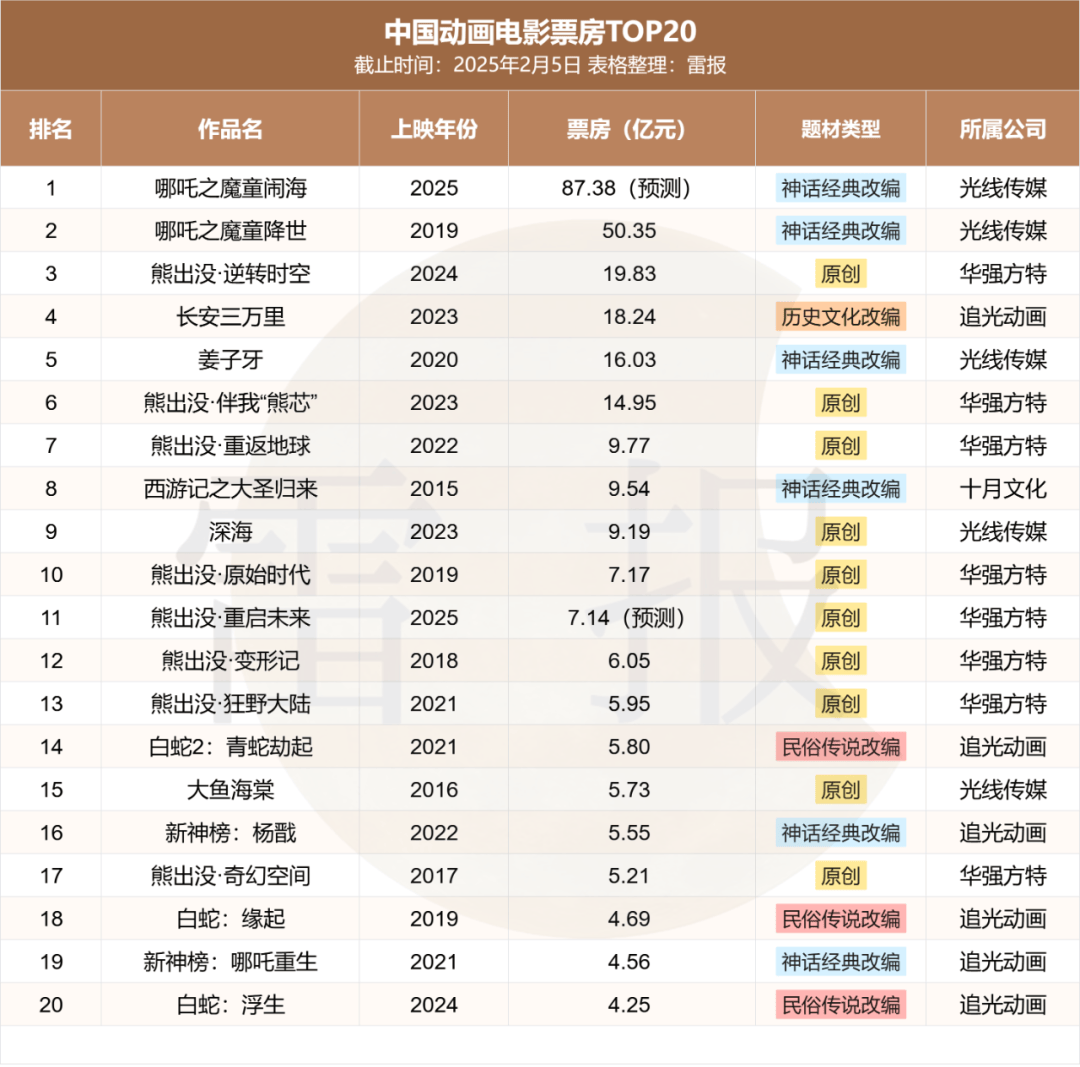Click 追光动画 in 长安三万里 row
This screenshot has height=1067, width=1080.
[1003, 317]
